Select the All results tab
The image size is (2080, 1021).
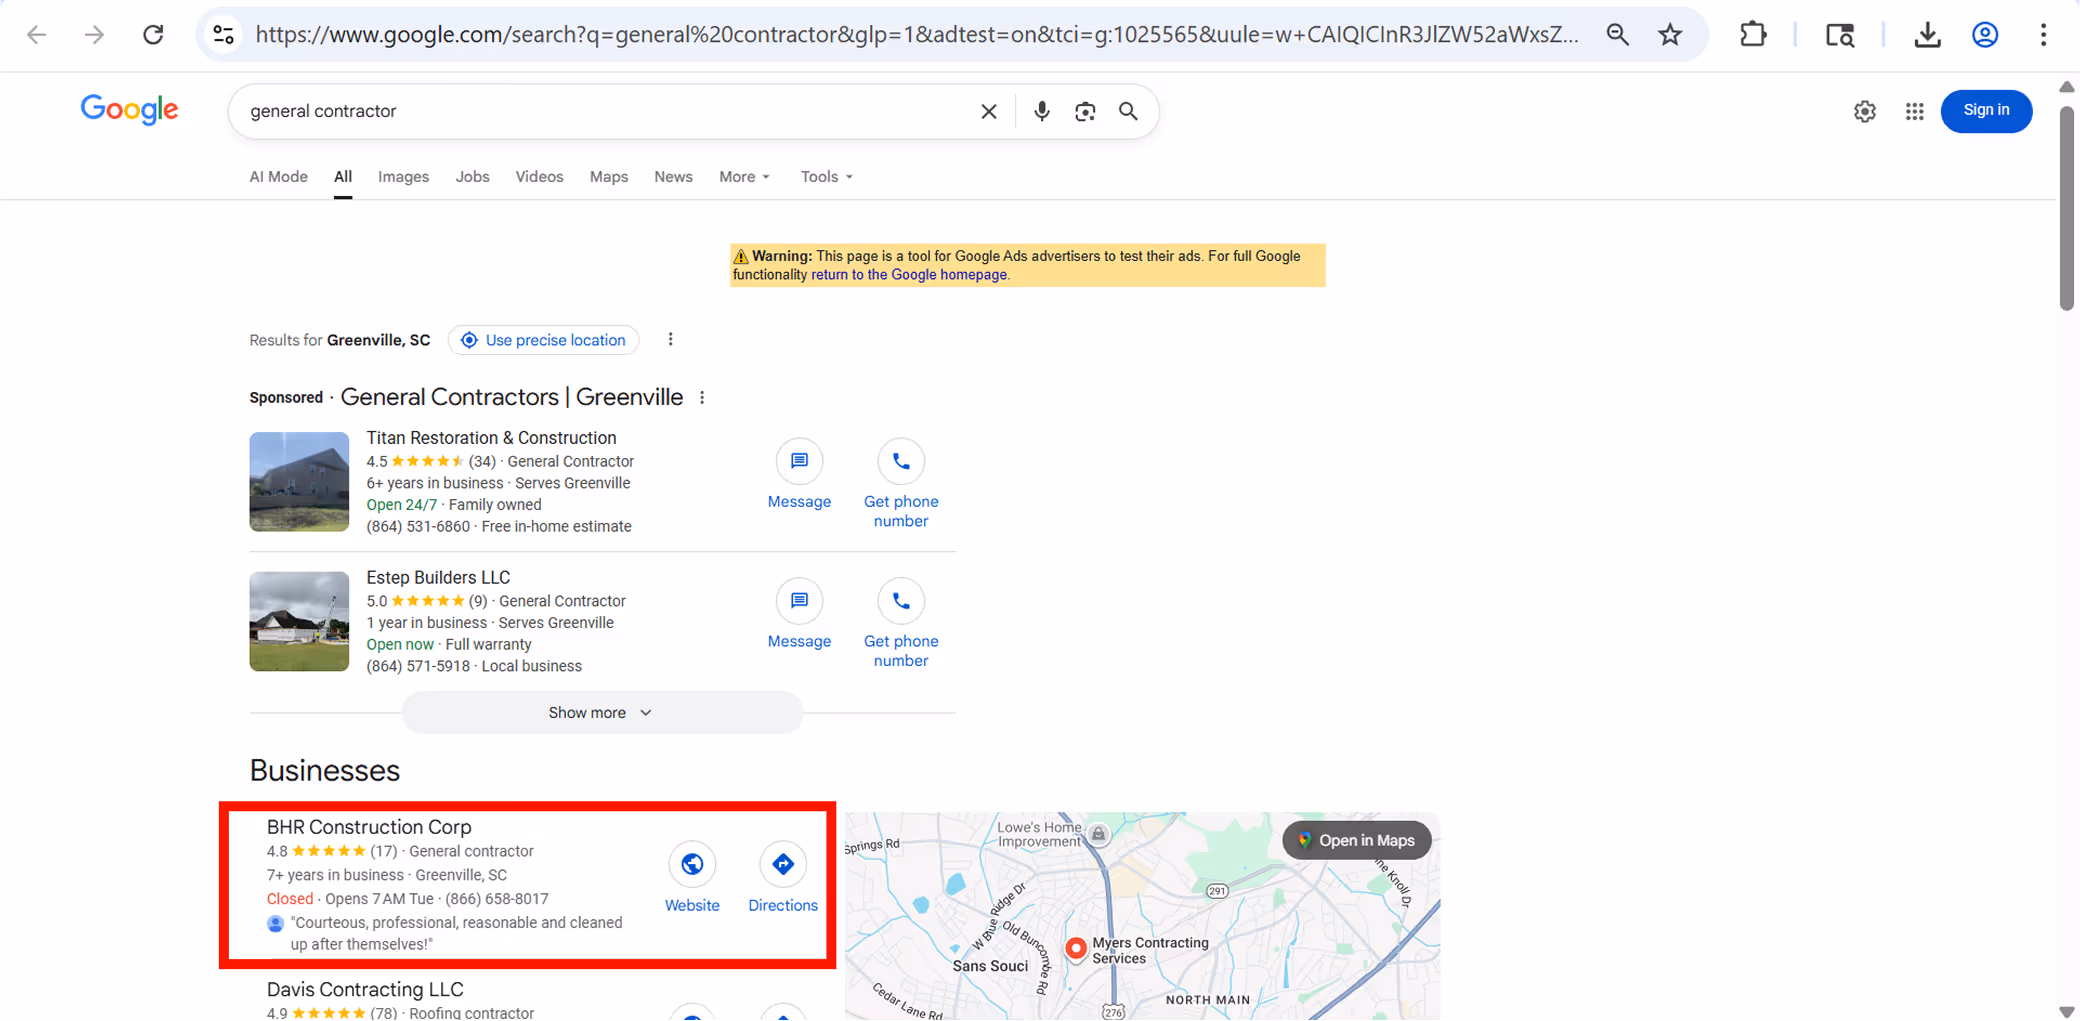(x=343, y=177)
